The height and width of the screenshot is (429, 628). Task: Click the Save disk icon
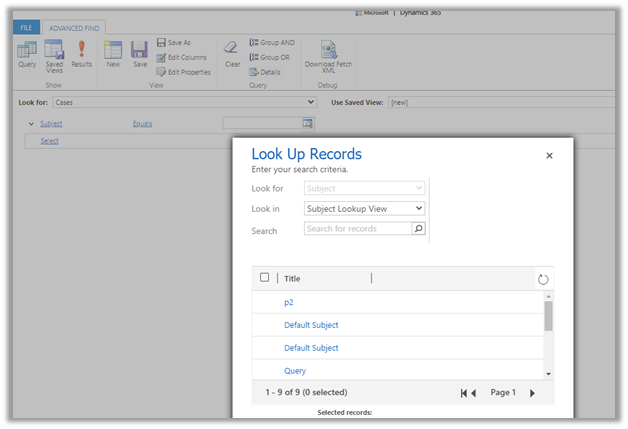(140, 51)
